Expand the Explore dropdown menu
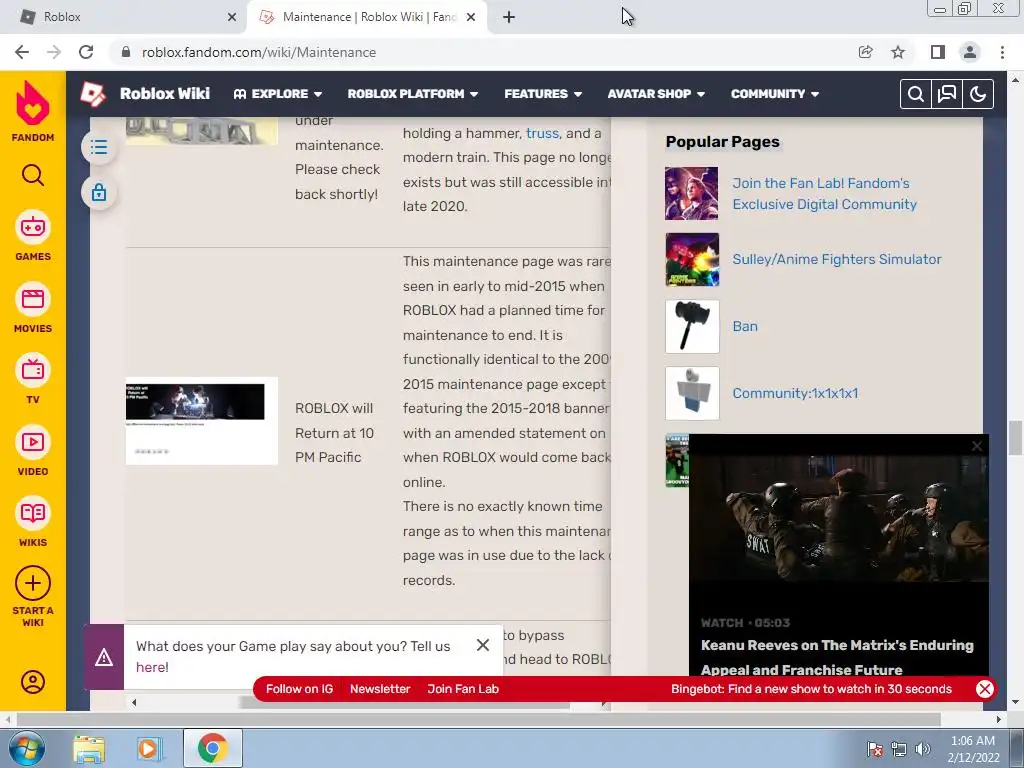Image resolution: width=1024 pixels, height=768 pixels. click(278, 94)
